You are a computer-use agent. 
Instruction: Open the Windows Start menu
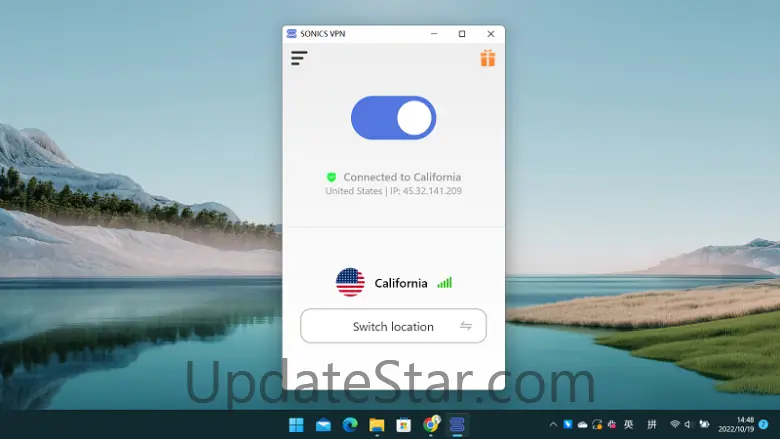[296, 425]
